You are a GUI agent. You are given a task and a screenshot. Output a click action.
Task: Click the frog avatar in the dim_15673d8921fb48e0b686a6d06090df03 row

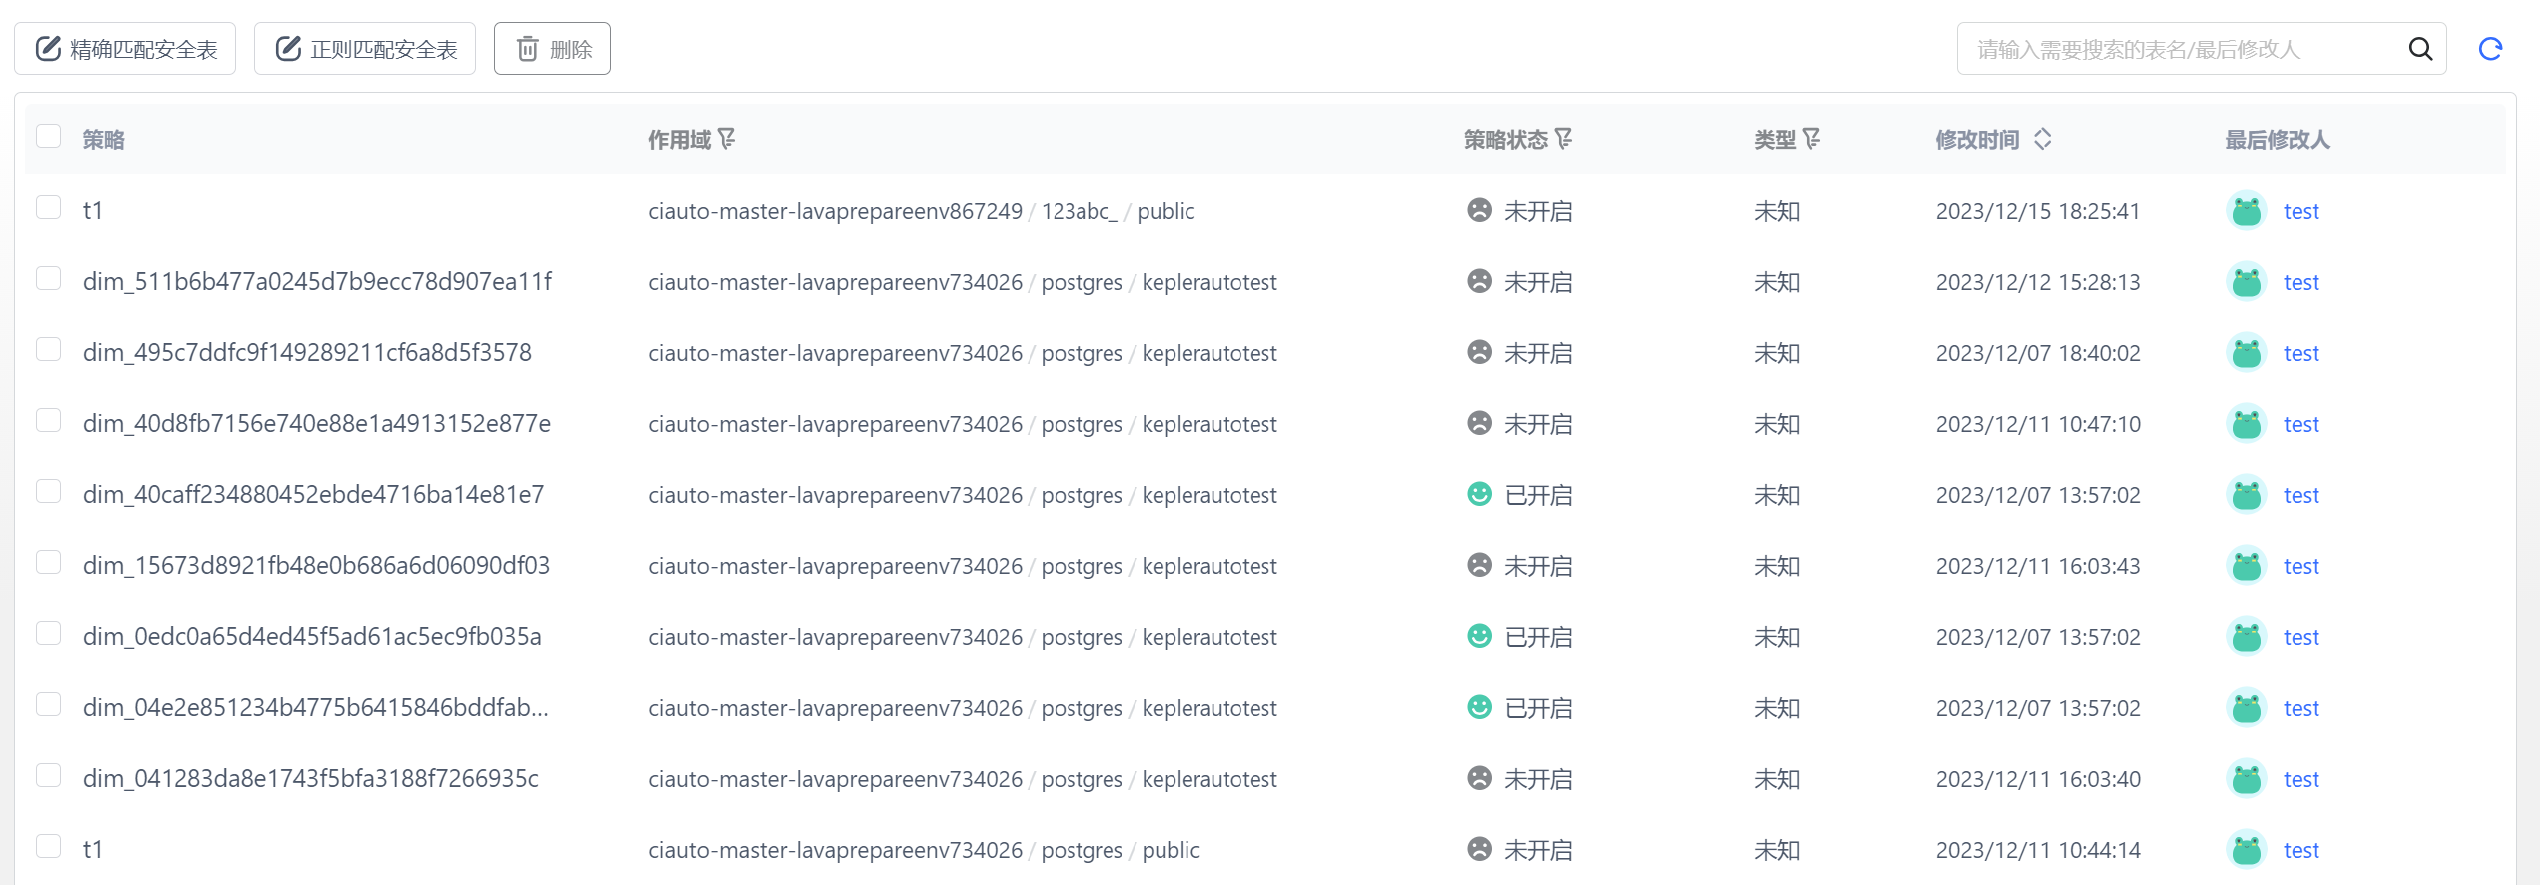coord(2247,566)
